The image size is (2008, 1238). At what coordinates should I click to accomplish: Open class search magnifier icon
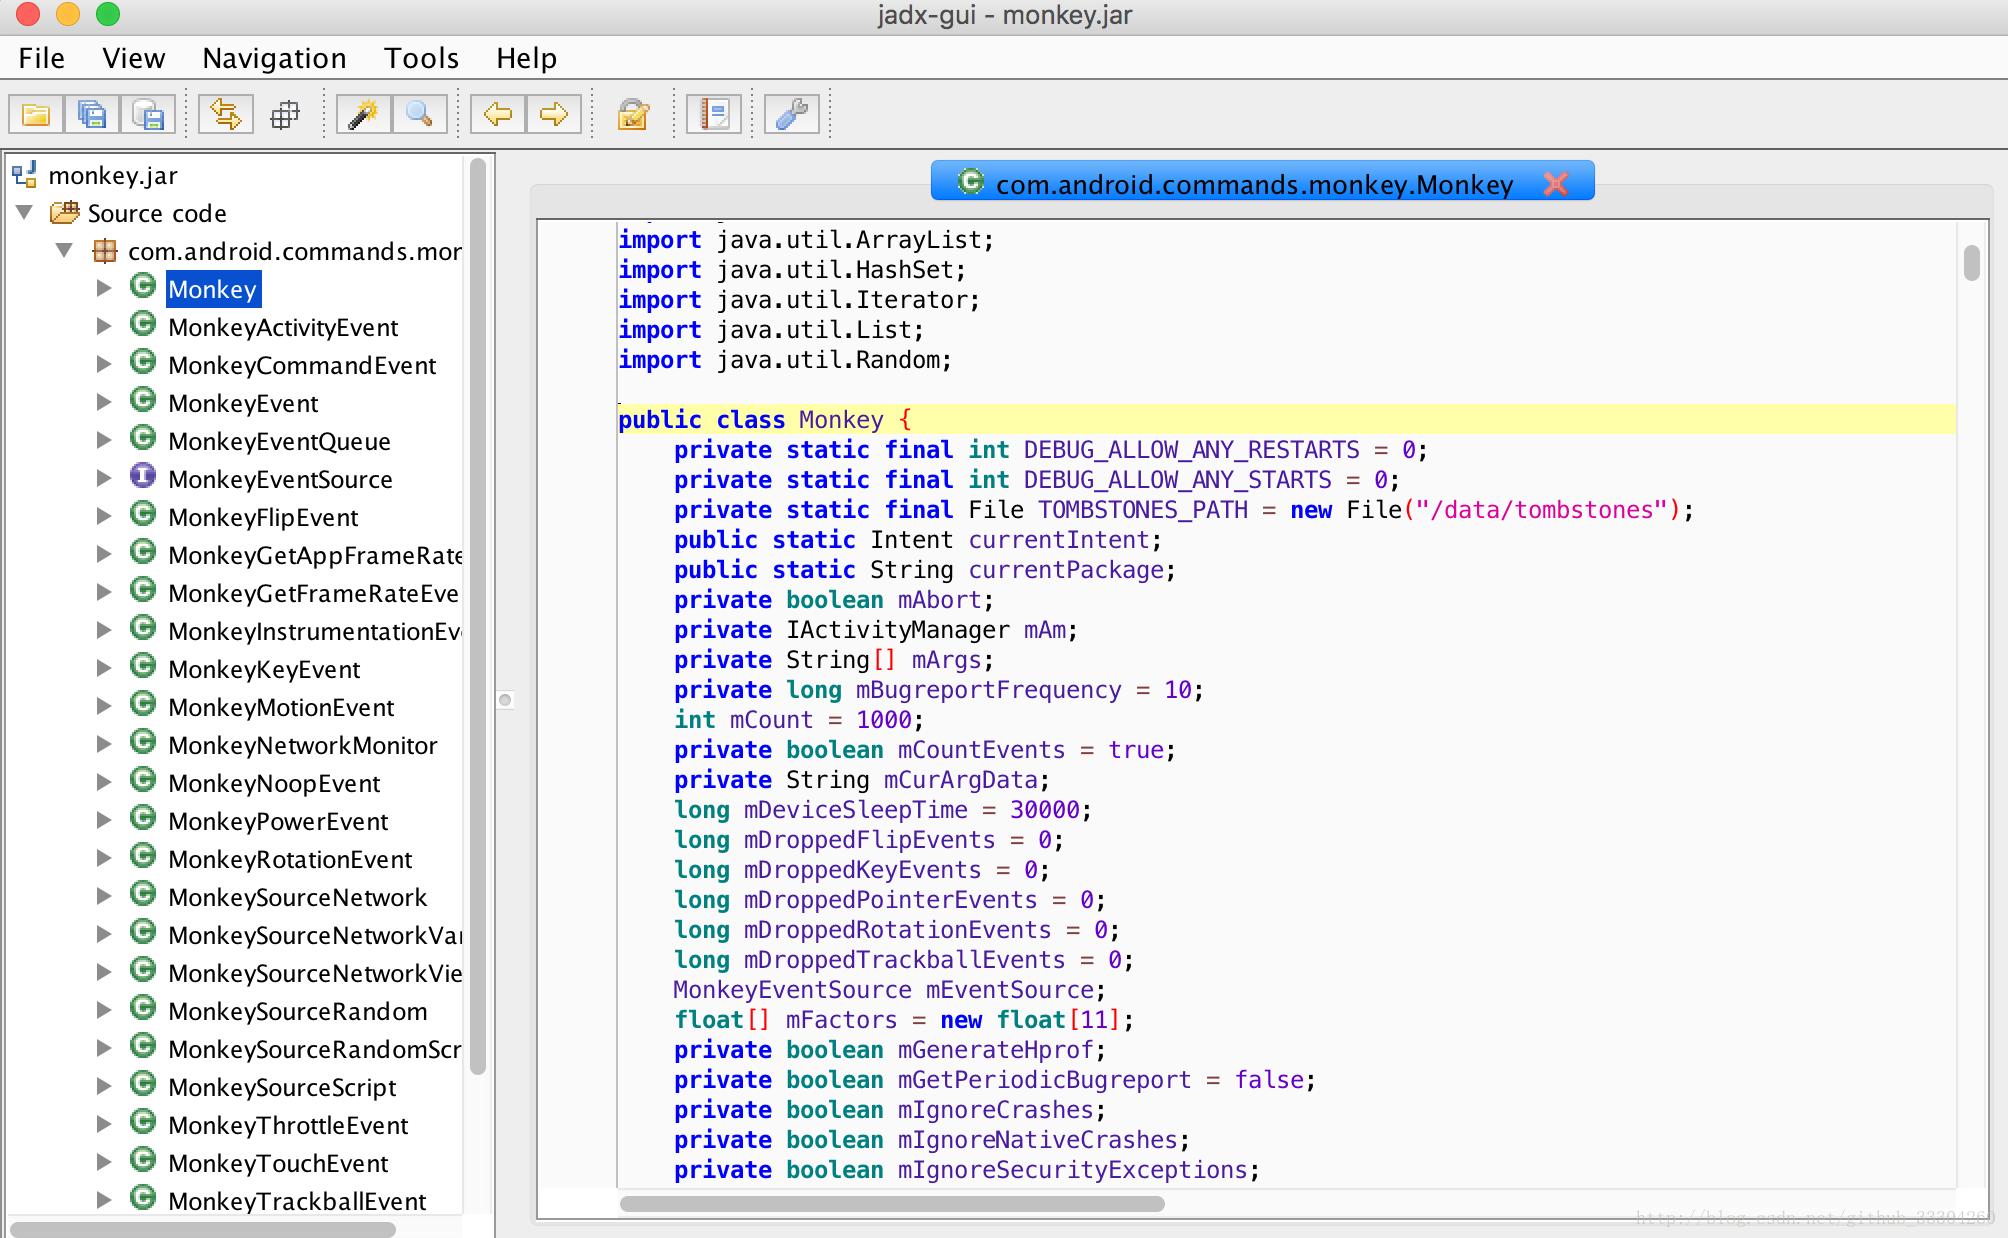tap(419, 115)
